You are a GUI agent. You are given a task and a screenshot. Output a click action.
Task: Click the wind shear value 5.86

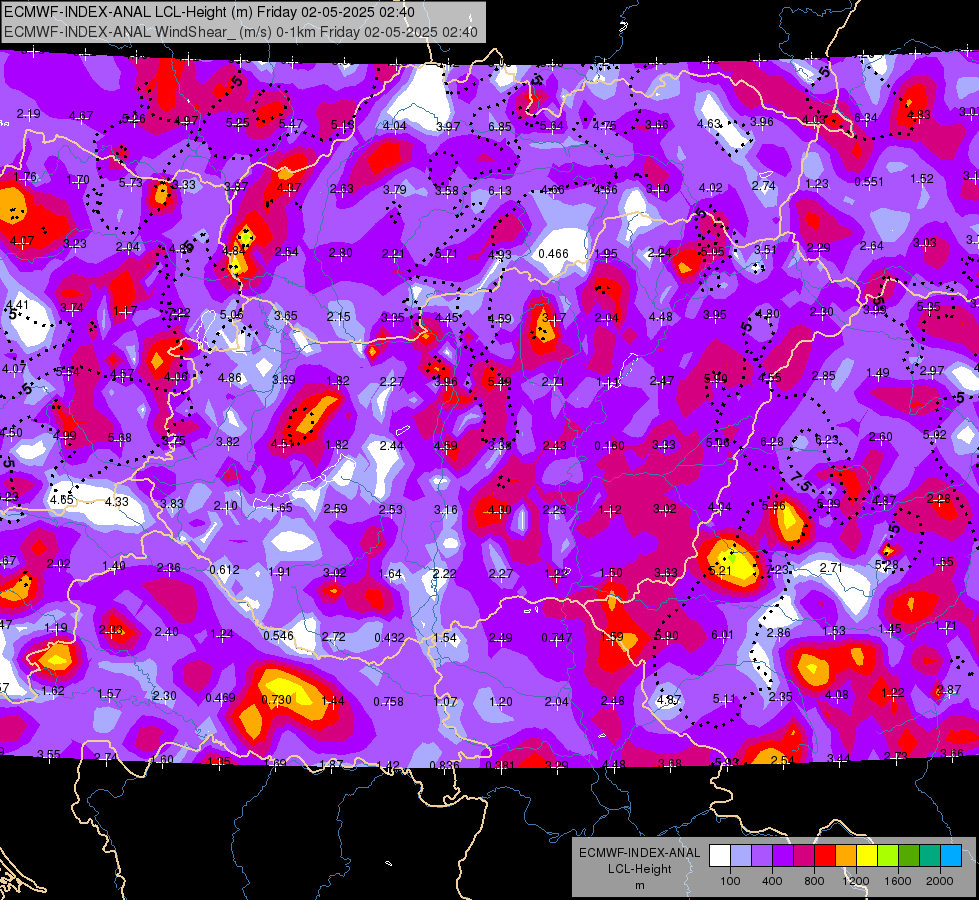tap(774, 506)
